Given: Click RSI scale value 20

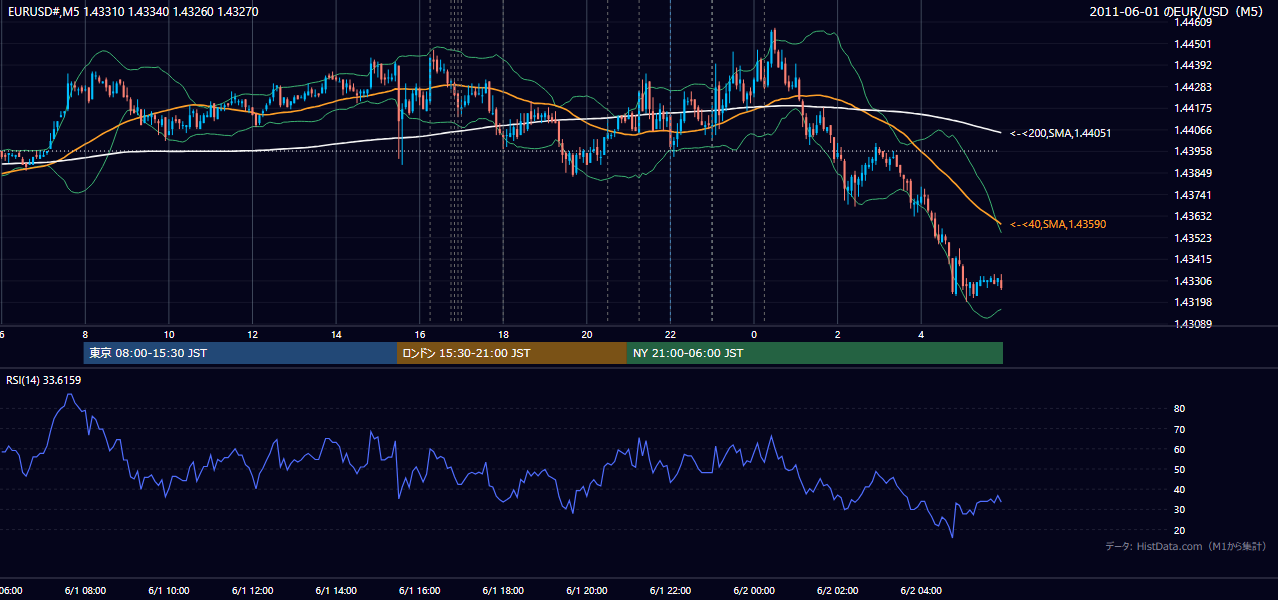Looking at the screenshot, I should click(x=1180, y=530).
